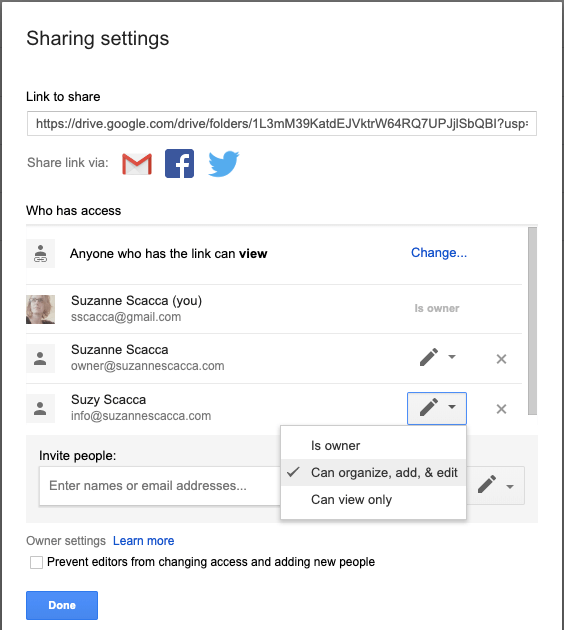564x630 pixels.
Task: Share the link via Facebook icon
Action: [180, 164]
